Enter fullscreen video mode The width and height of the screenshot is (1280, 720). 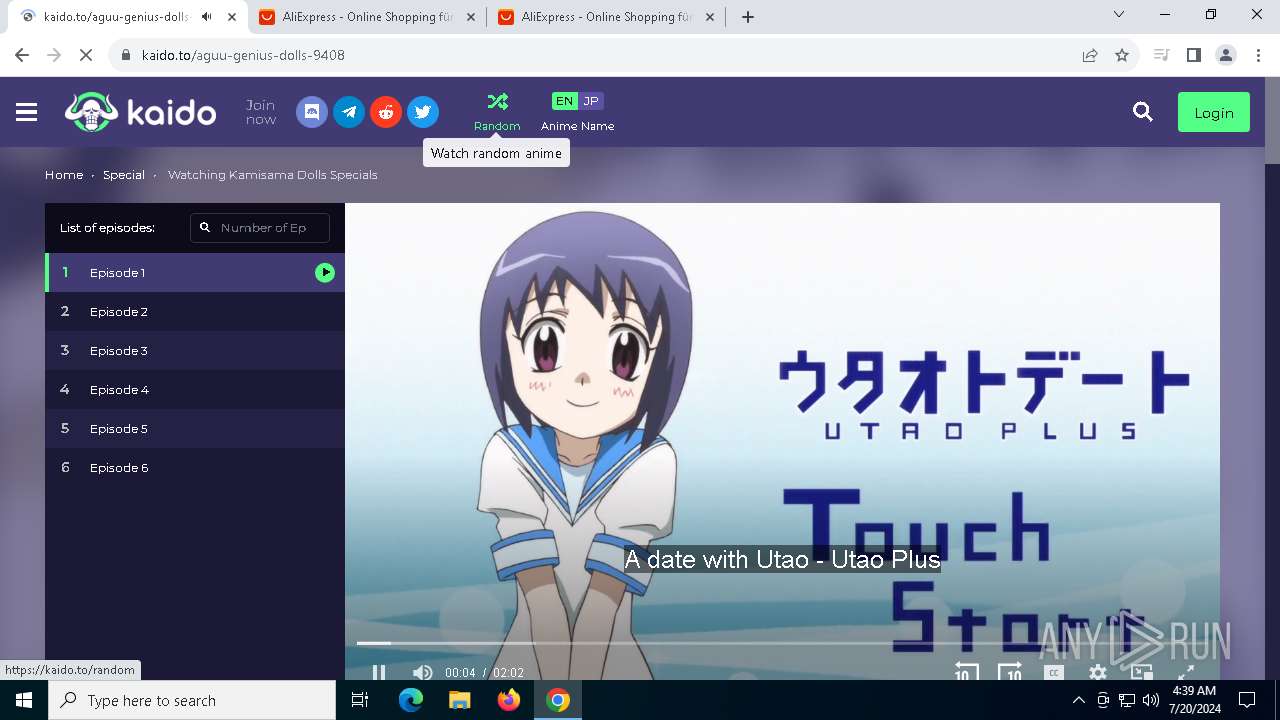point(1186,673)
